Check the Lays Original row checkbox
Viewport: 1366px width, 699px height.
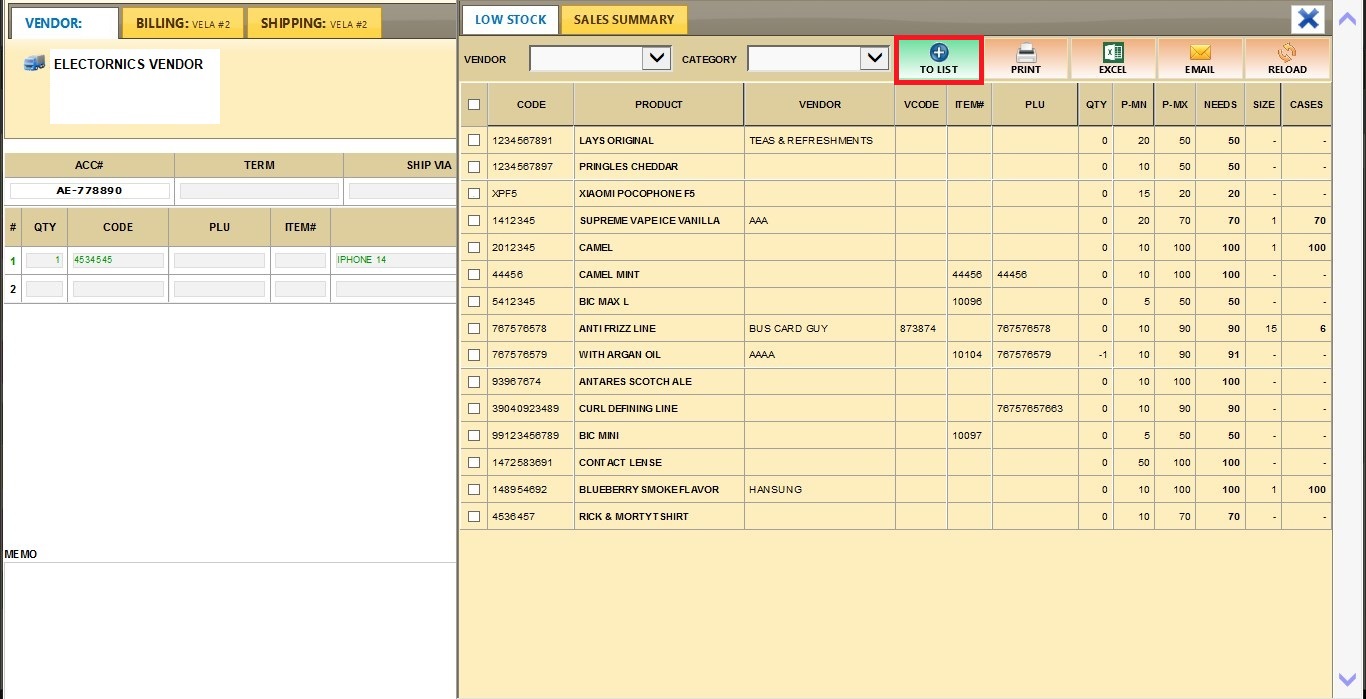click(x=474, y=141)
